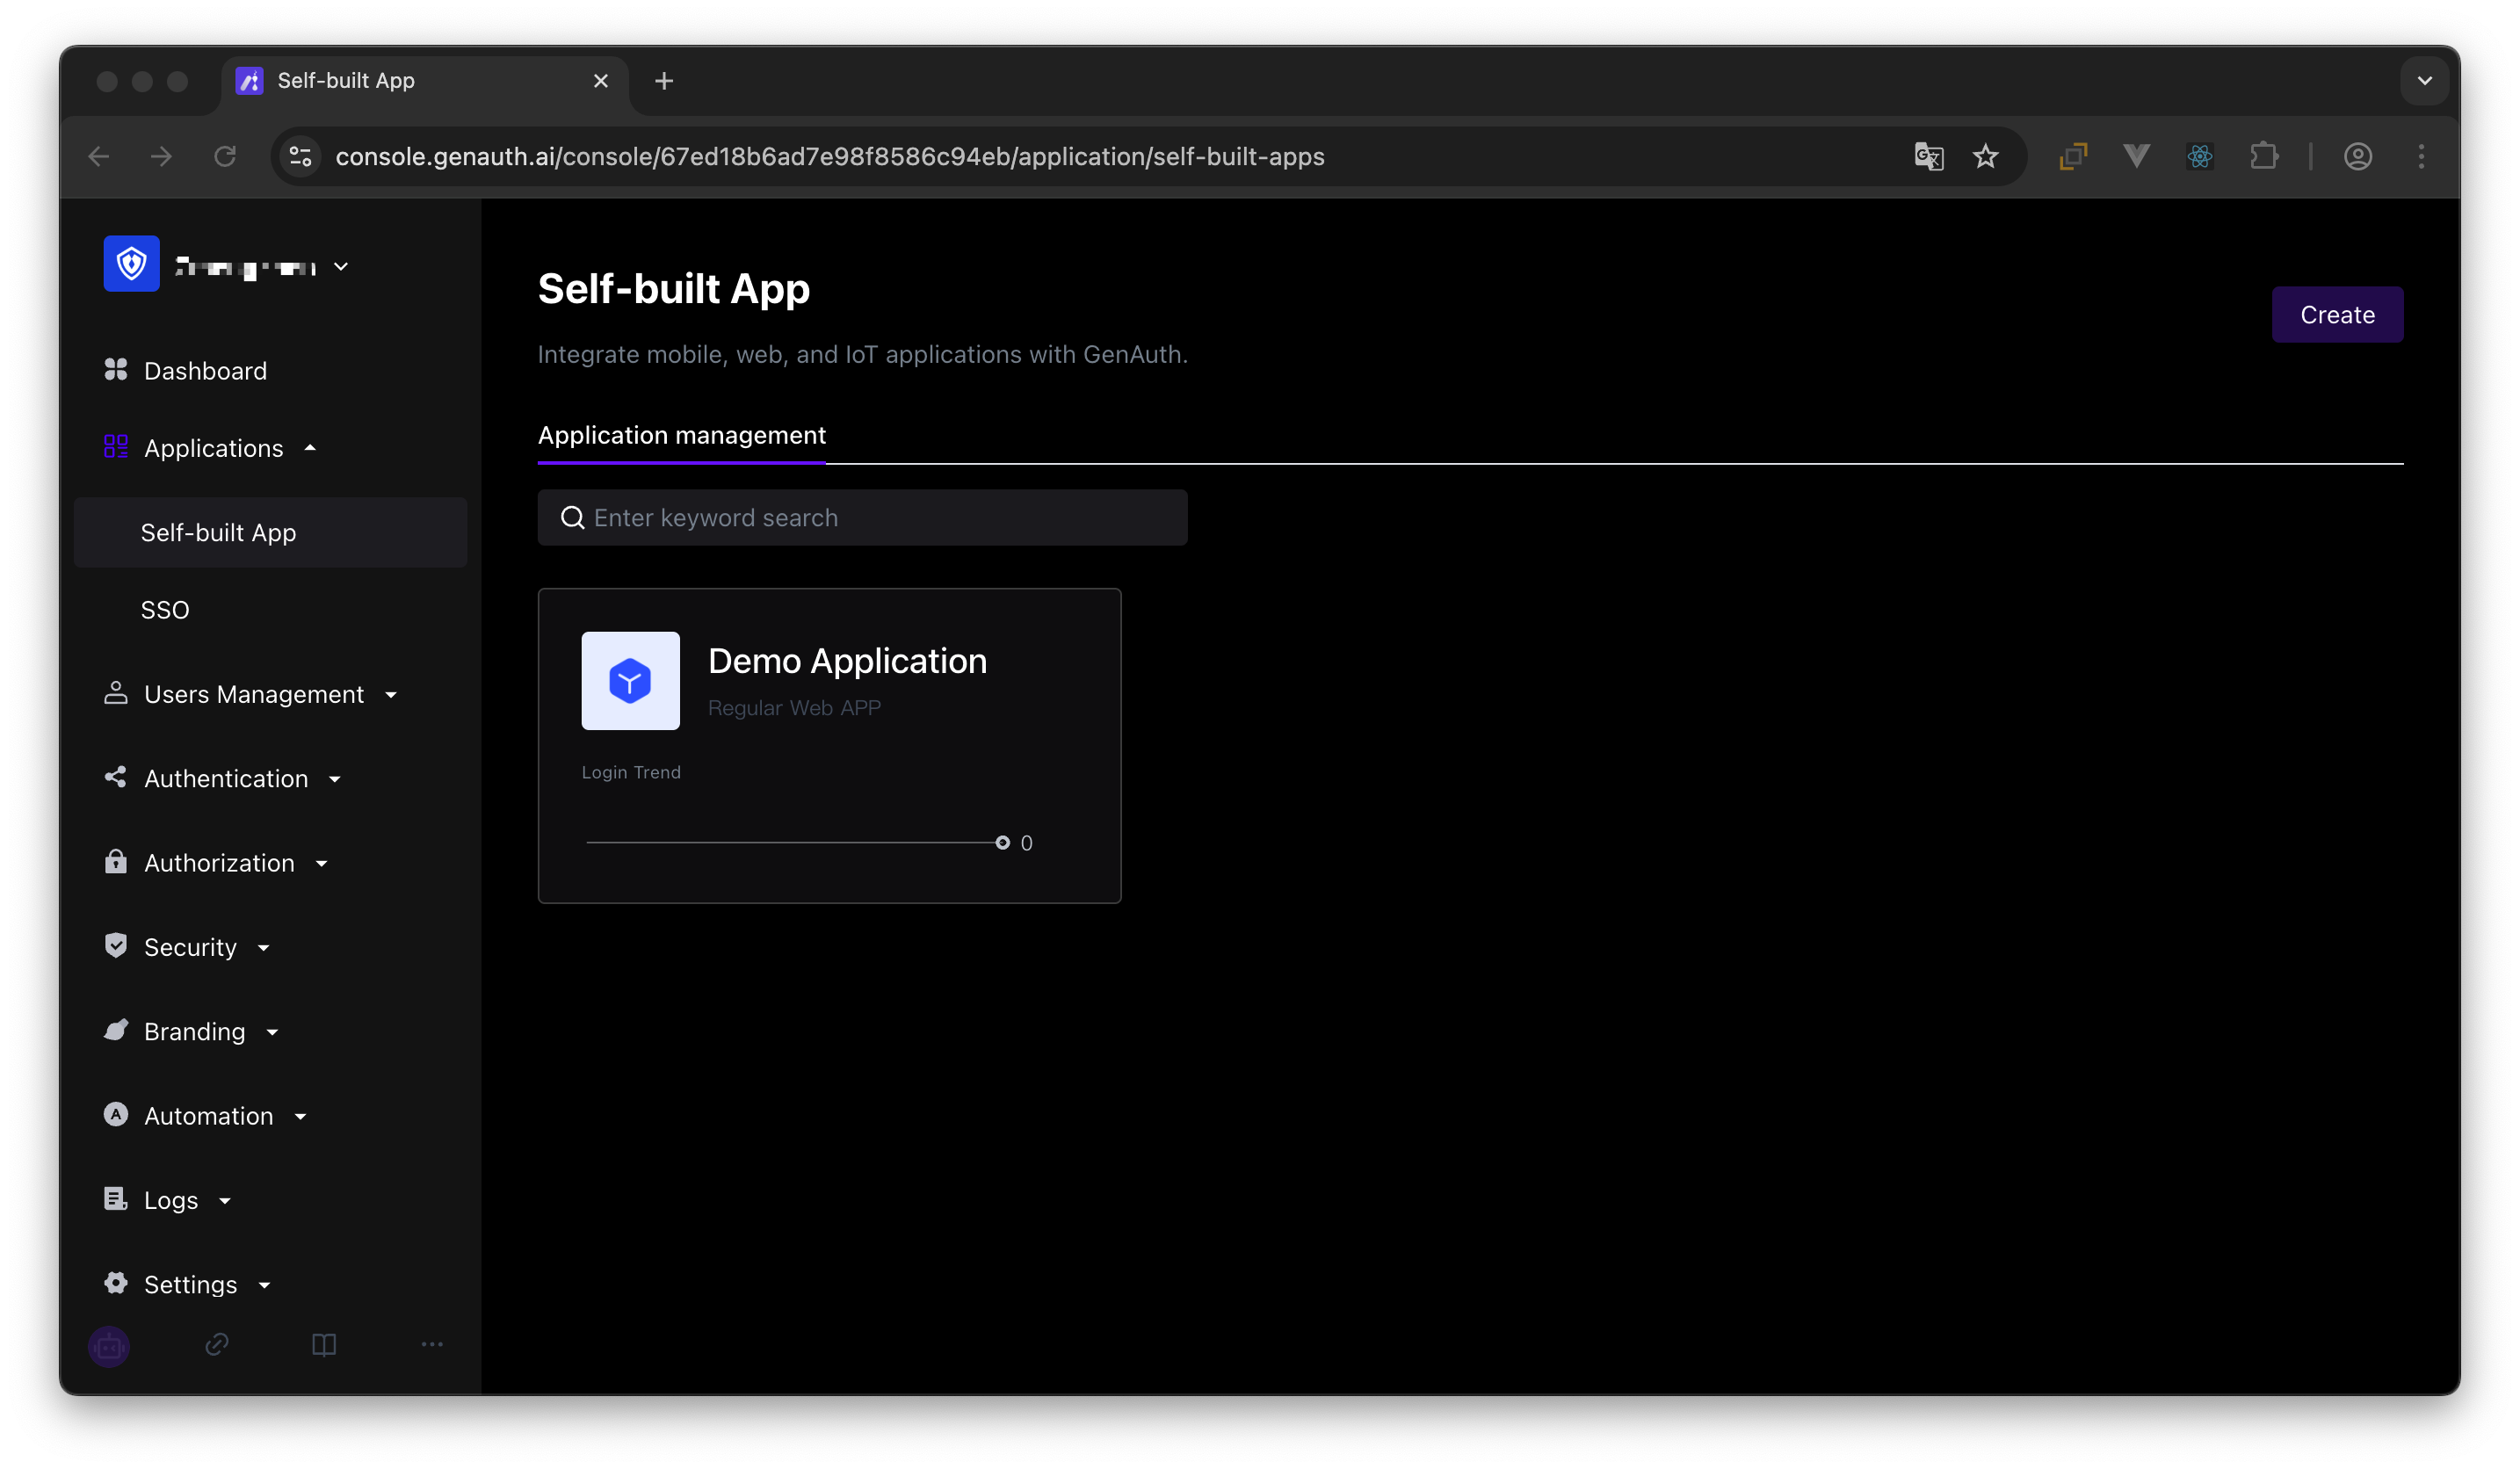This screenshot has height=1469, width=2520.
Task: Collapse the Applications menu section
Action: tap(213, 448)
